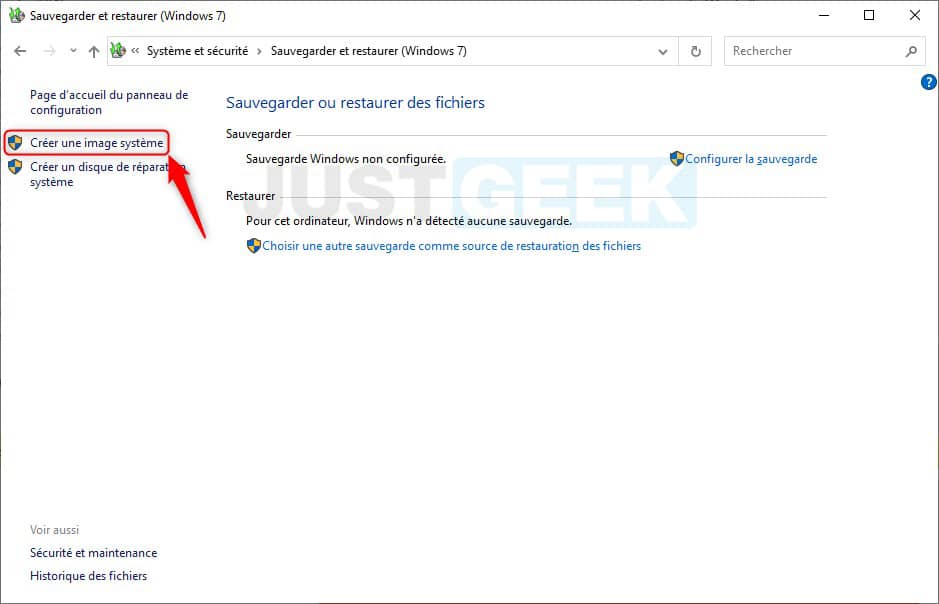Click the text Sauvegarde Windows non configurée
This screenshot has width=939, height=604.
346,159
